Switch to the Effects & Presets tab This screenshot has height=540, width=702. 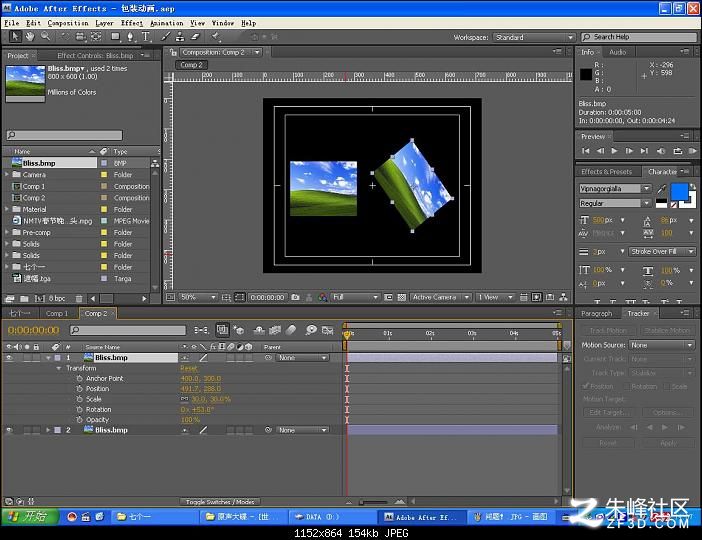pos(606,171)
